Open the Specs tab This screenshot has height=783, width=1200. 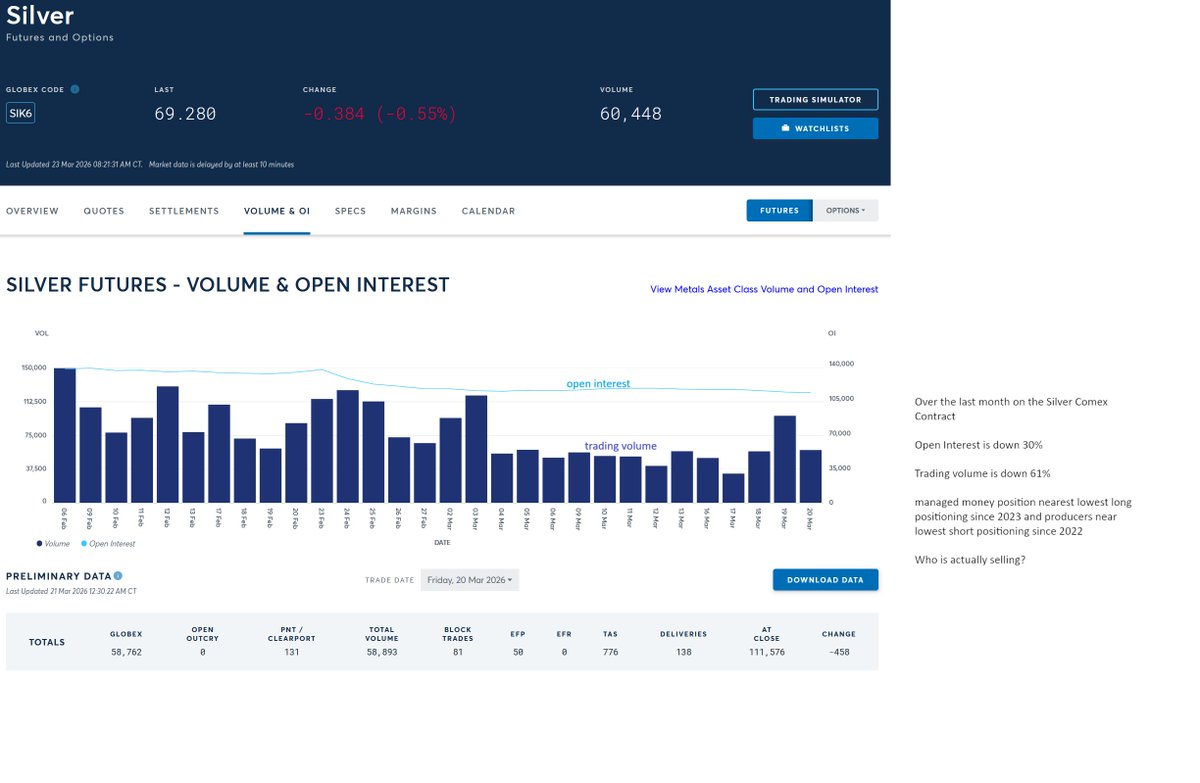point(350,211)
